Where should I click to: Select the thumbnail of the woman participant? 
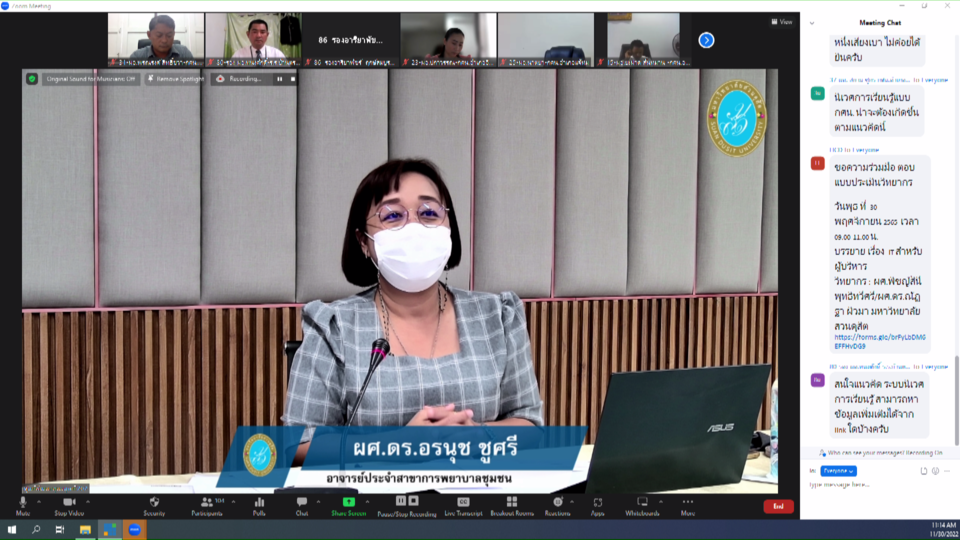pyautogui.click(x=448, y=40)
